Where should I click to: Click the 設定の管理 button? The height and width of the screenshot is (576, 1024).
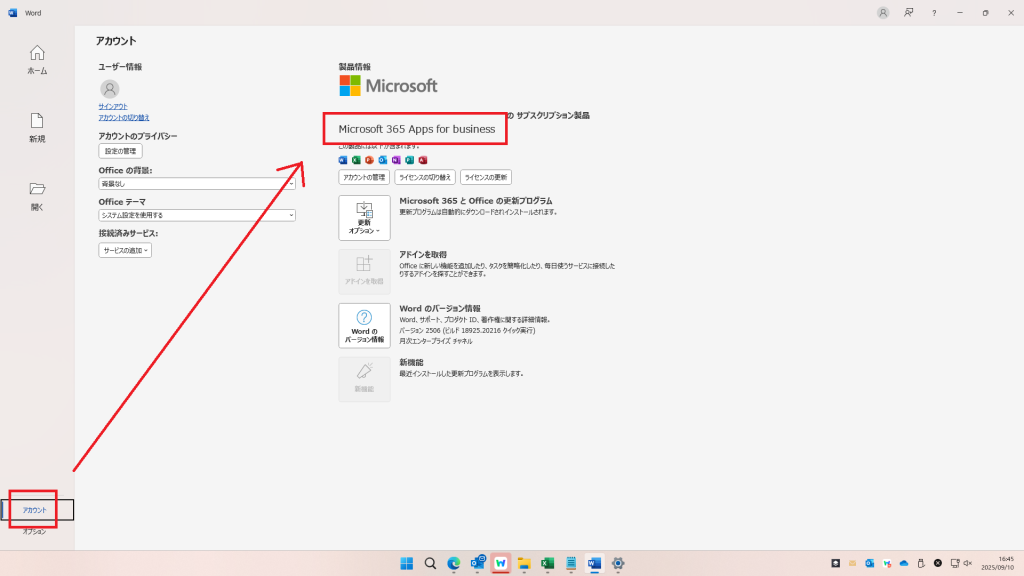[120, 151]
